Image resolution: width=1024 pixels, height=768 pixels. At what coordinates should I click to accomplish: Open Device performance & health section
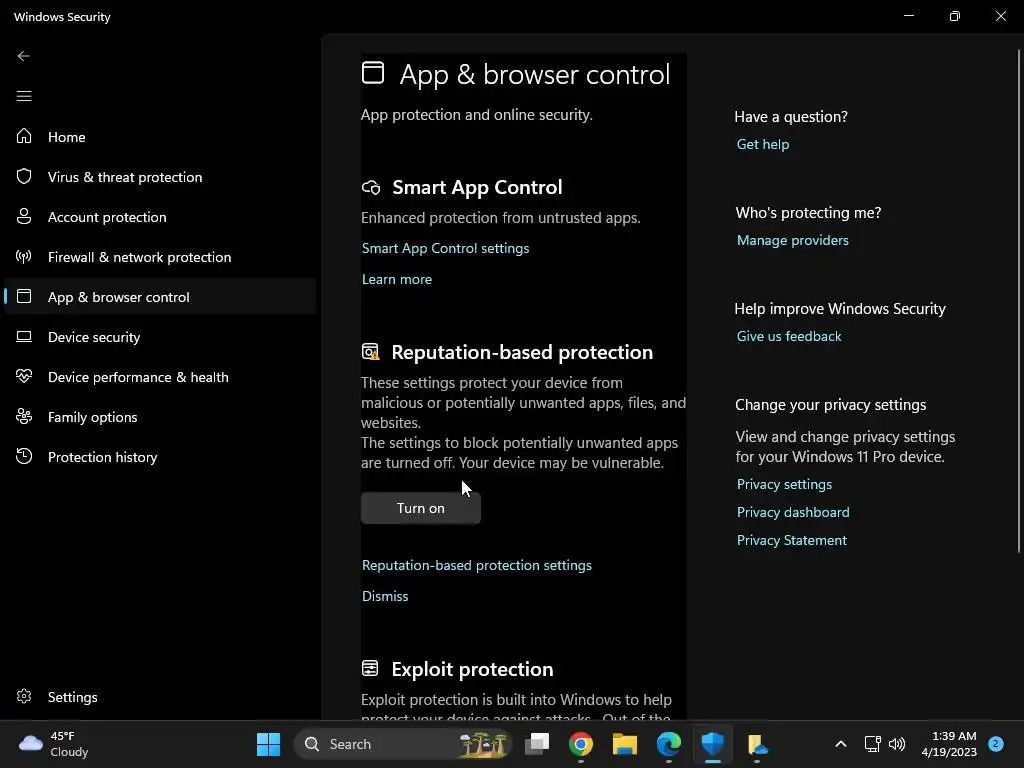pos(159,377)
